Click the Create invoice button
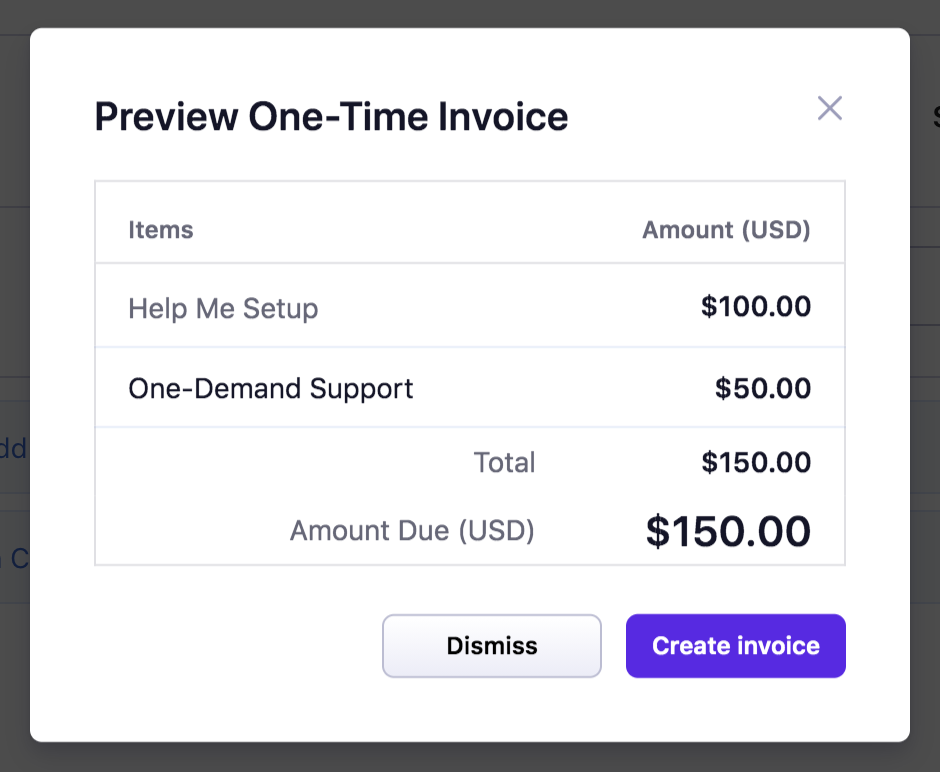This screenshot has height=772, width=940. pyautogui.click(x=735, y=645)
